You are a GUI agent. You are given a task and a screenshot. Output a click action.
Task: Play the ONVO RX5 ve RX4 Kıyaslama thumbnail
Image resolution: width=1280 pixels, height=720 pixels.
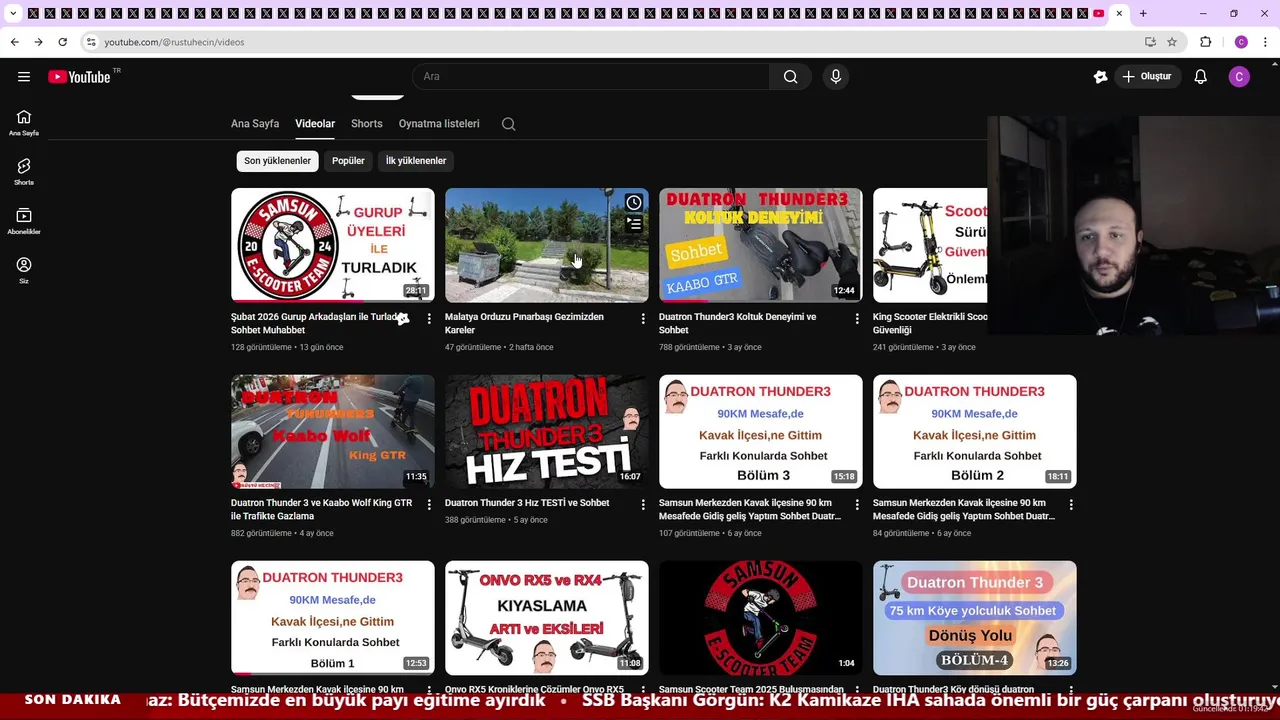click(x=547, y=617)
